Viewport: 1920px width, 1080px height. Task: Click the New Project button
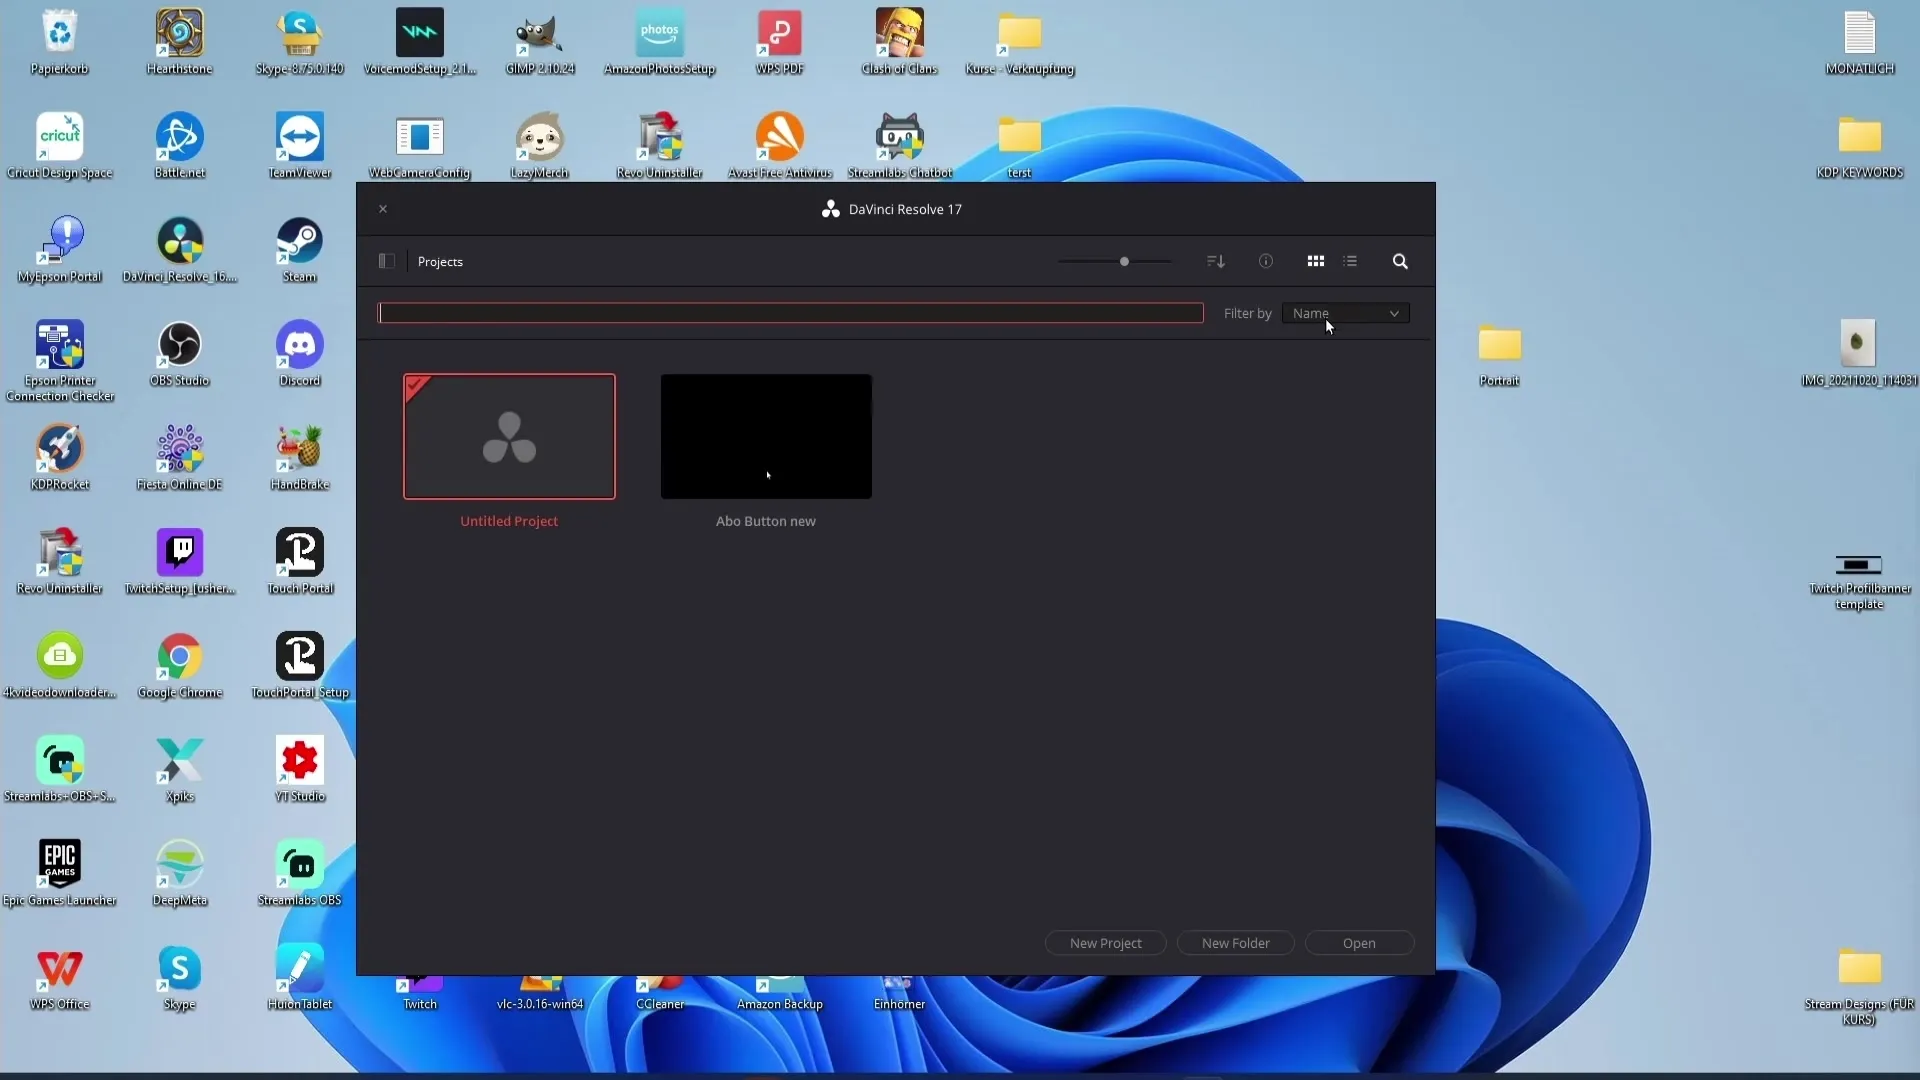(1105, 943)
